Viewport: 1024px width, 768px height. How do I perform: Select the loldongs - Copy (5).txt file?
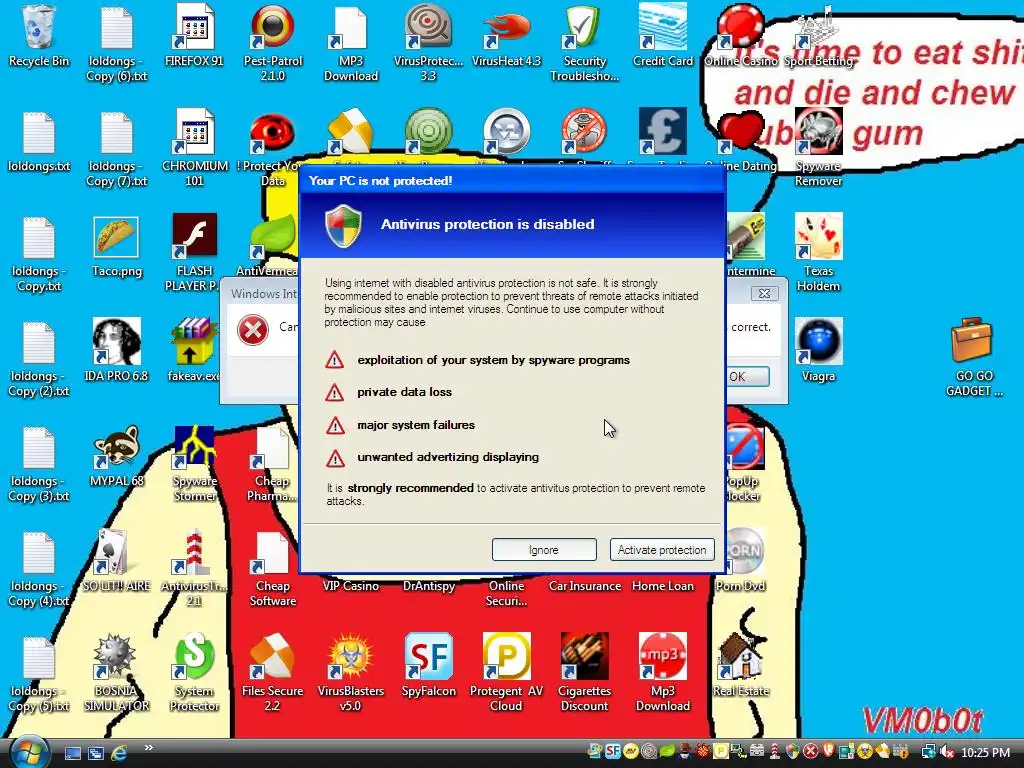pos(39,673)
